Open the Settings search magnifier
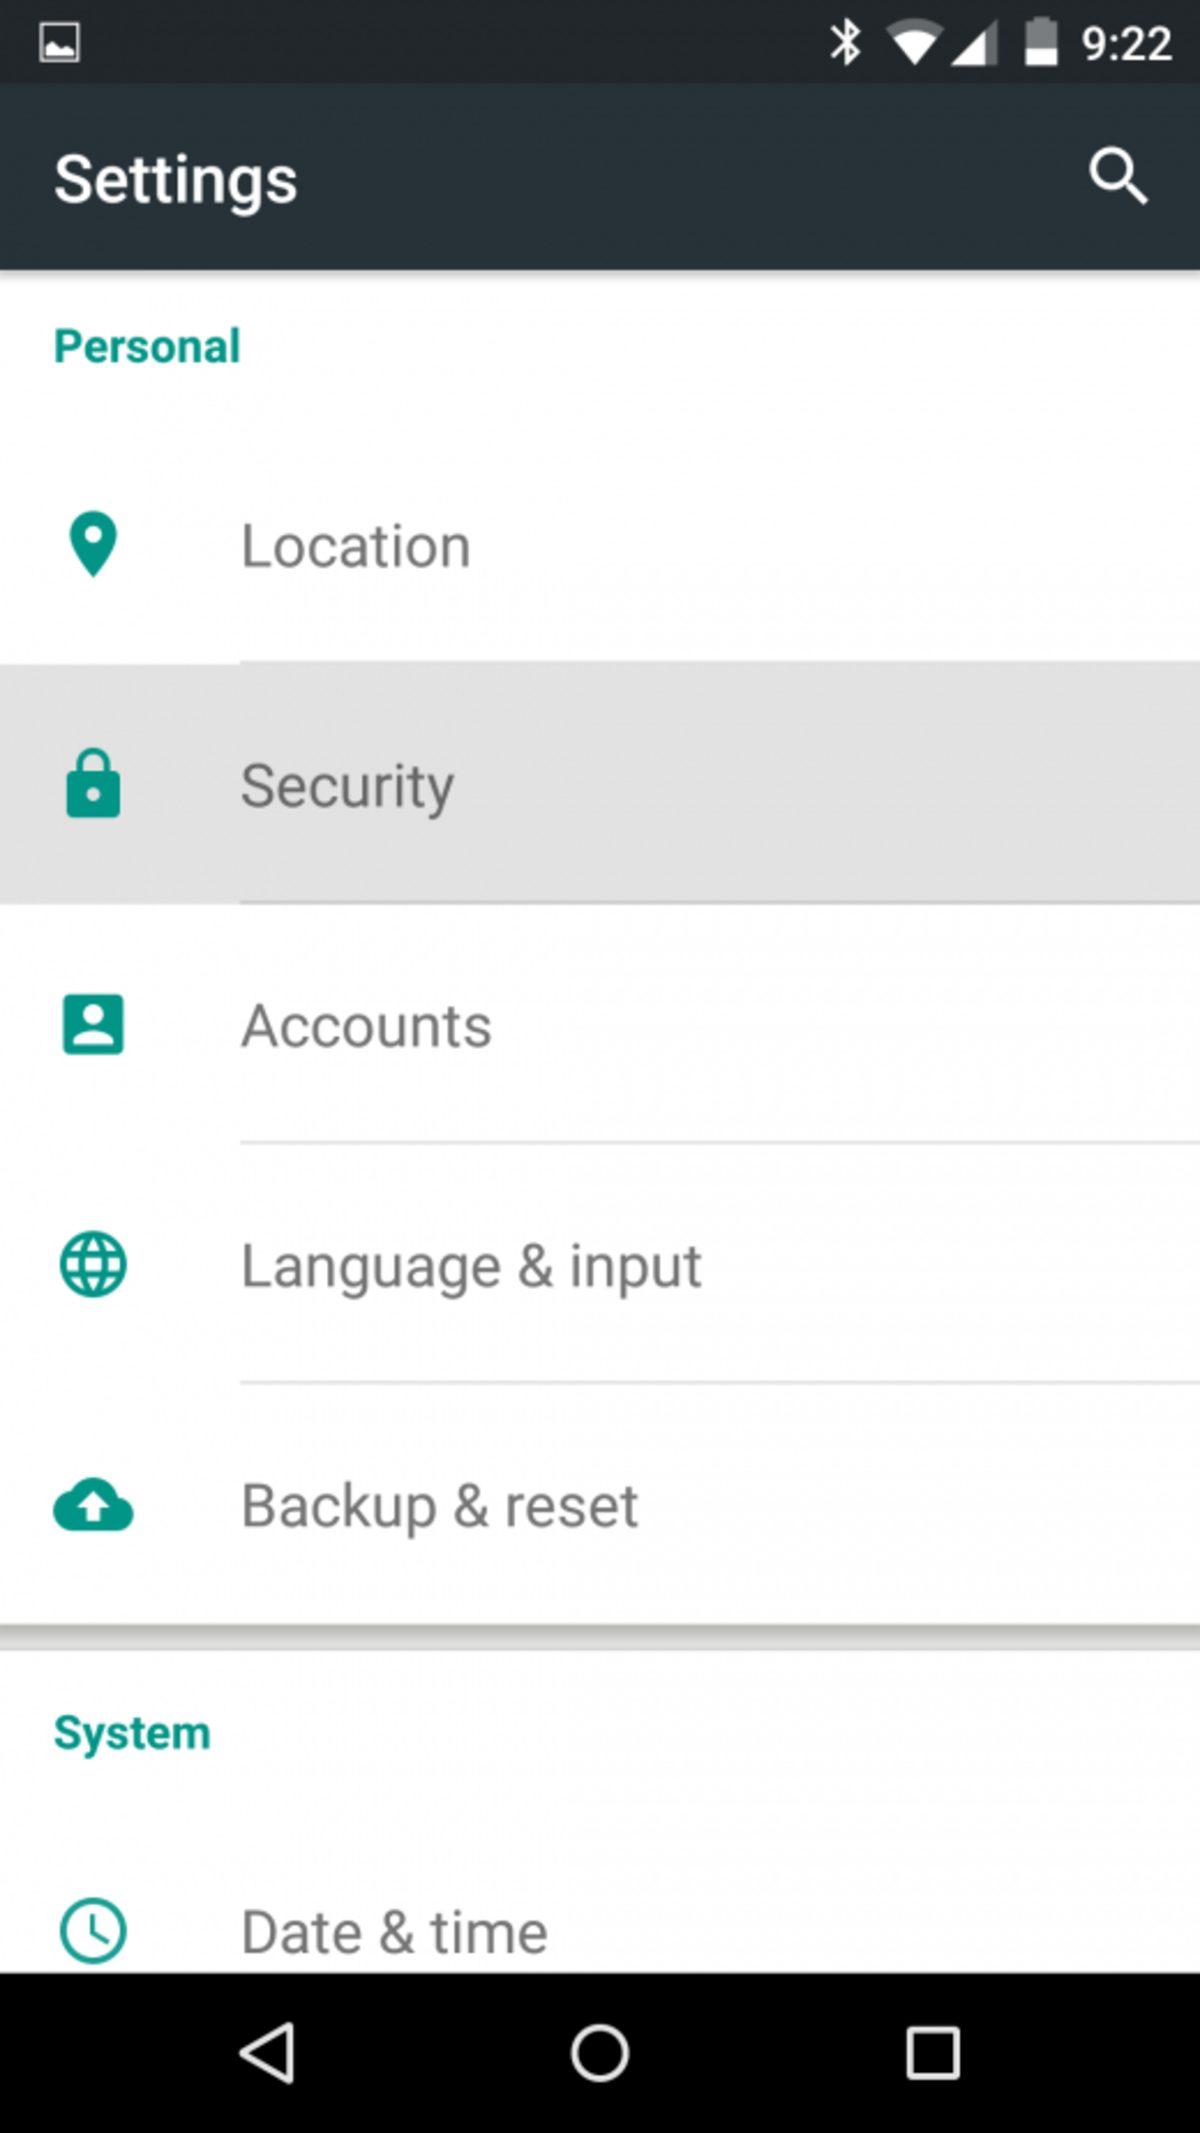 pyautogui.click(x=1117, y=178)
